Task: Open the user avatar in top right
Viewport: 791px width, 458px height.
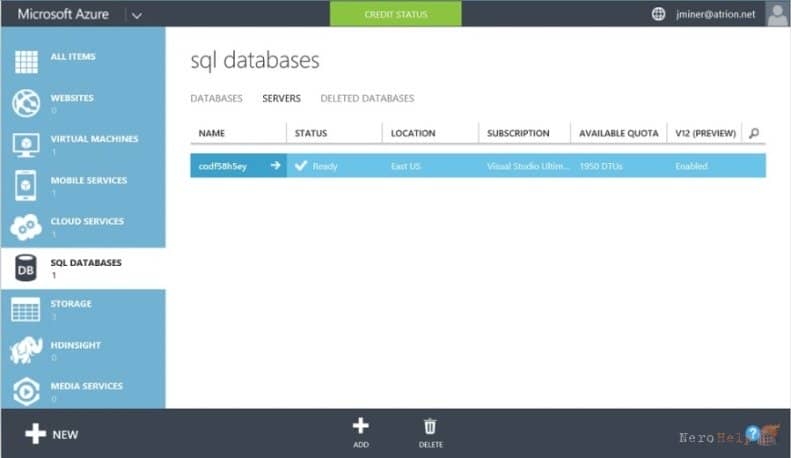Action: 777,14
